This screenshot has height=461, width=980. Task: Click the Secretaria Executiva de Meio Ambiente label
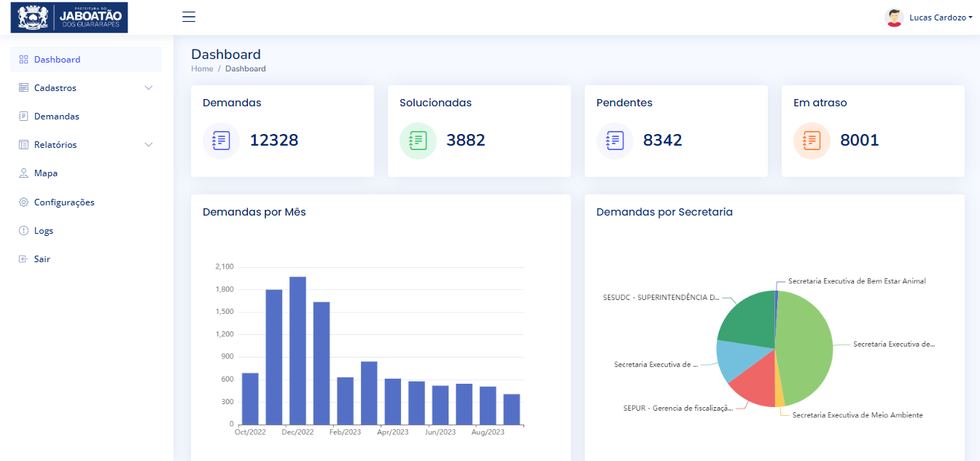(x=858, y=415)
